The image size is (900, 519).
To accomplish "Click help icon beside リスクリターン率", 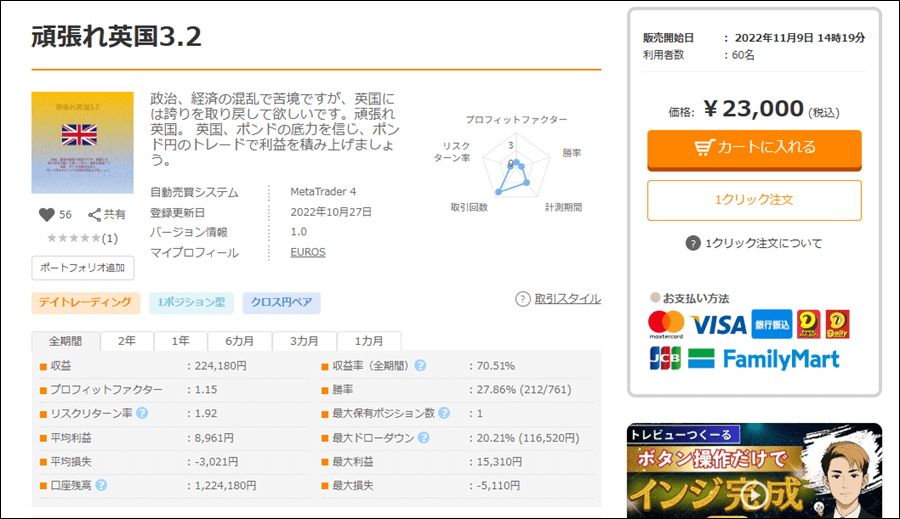I will (x=143, y=413).
